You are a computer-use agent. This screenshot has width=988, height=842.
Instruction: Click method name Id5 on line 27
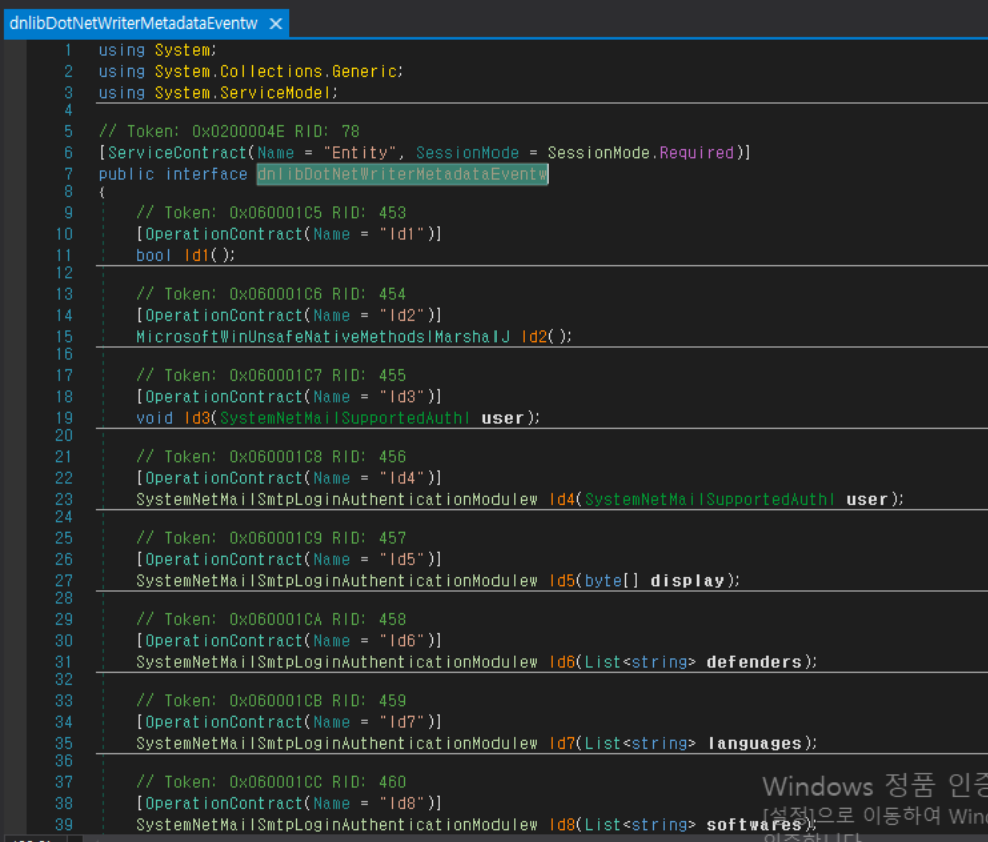(x=562, y=580)
